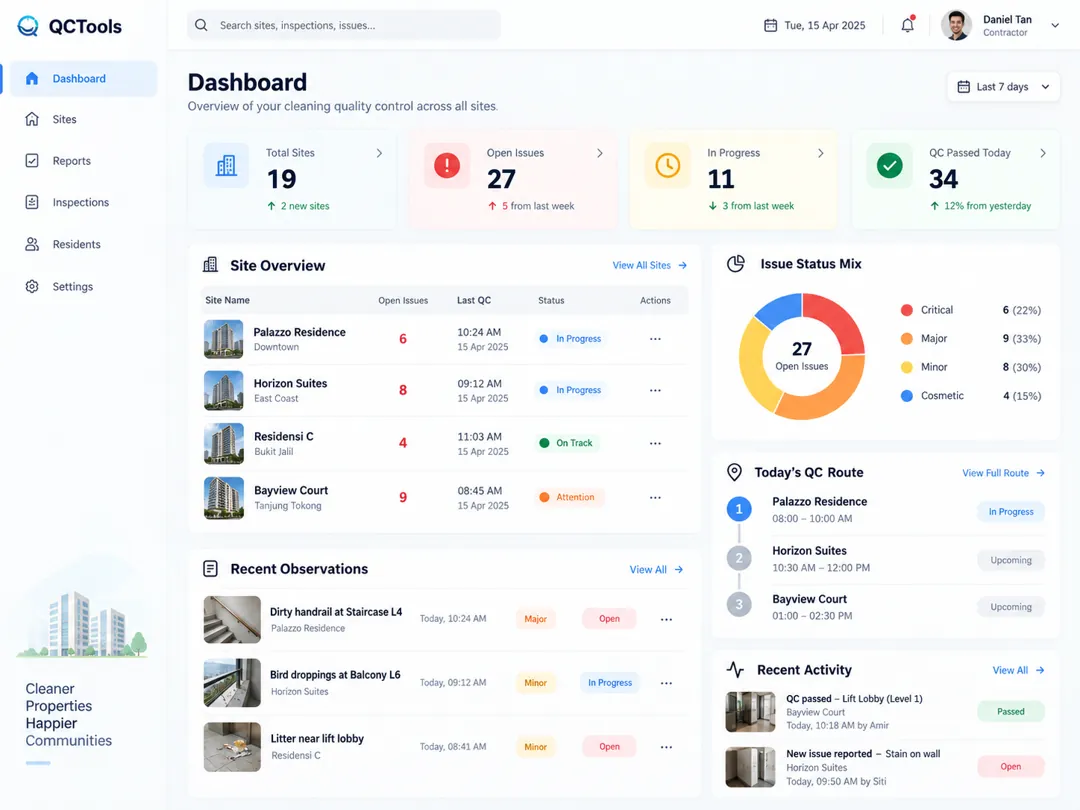
Task: Open actions menu for Residensi C row
Action: (x=655, y=444)
